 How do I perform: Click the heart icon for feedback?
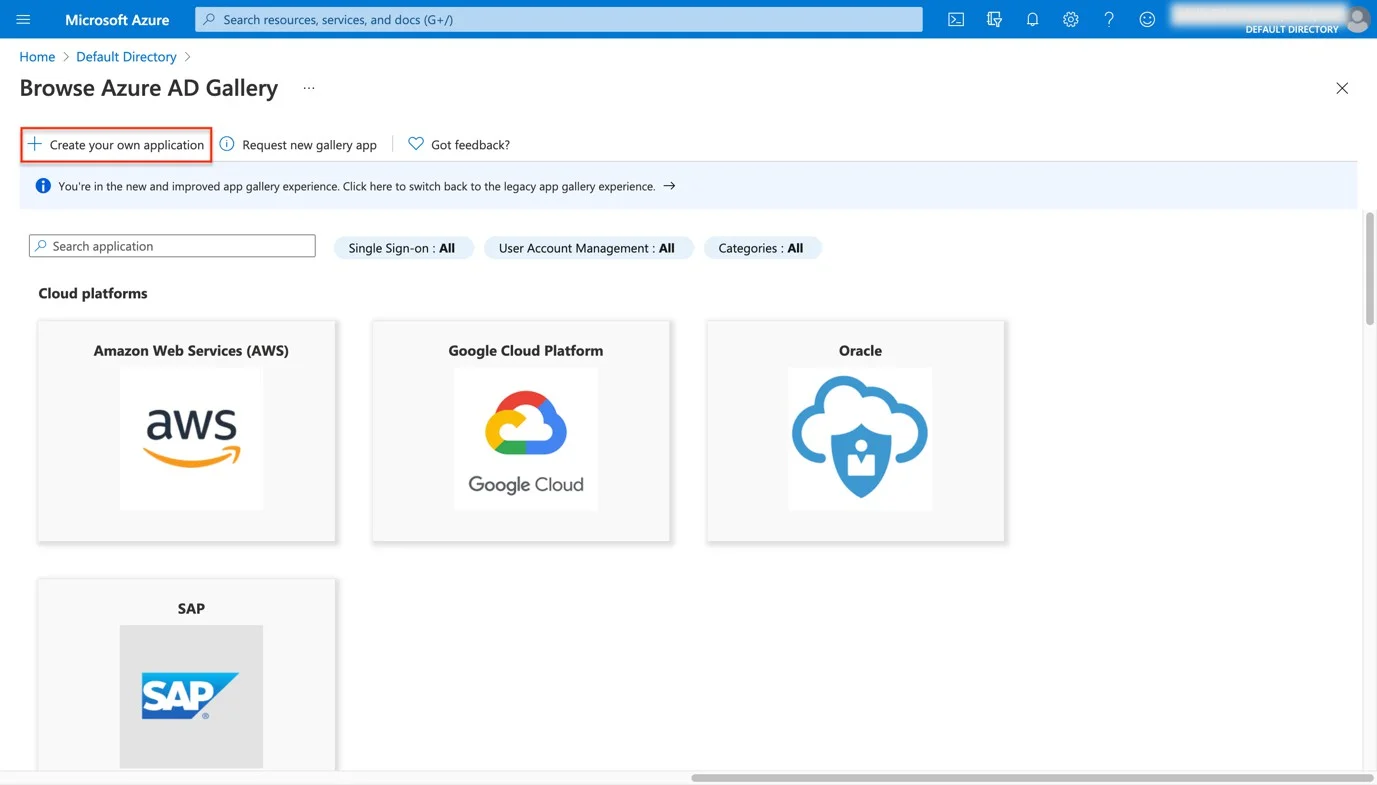416,144
